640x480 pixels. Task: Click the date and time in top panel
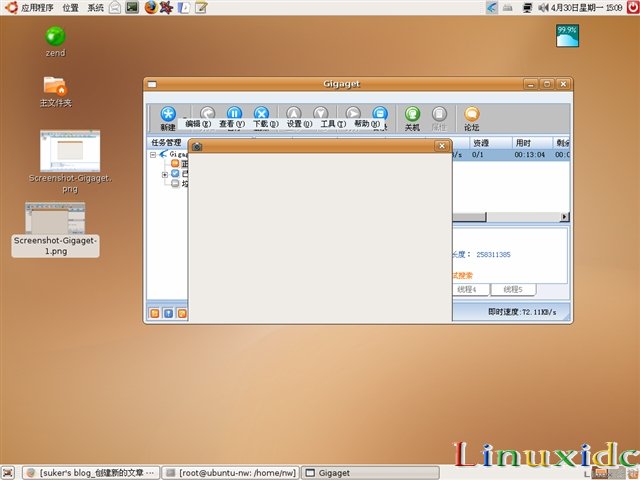click(587, 7)
